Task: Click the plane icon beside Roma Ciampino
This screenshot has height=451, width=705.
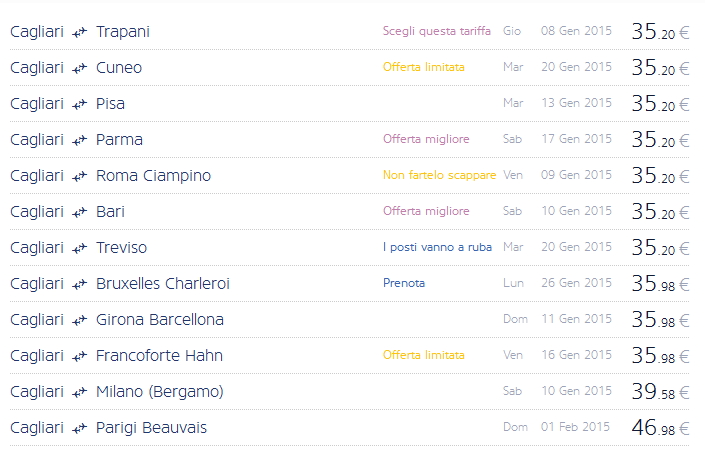Action: click(80, 176)
